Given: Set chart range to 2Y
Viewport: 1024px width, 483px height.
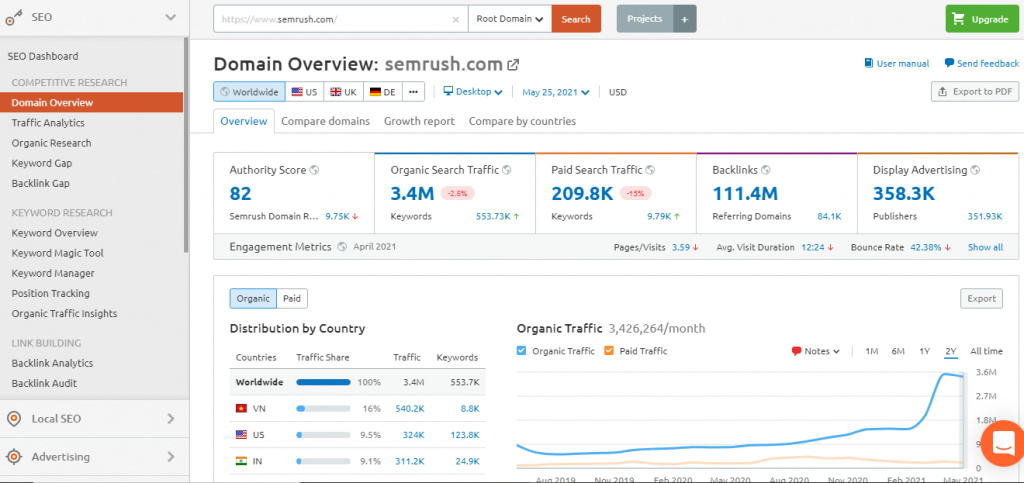Looking at the screenshot, I should click(950, 351).
